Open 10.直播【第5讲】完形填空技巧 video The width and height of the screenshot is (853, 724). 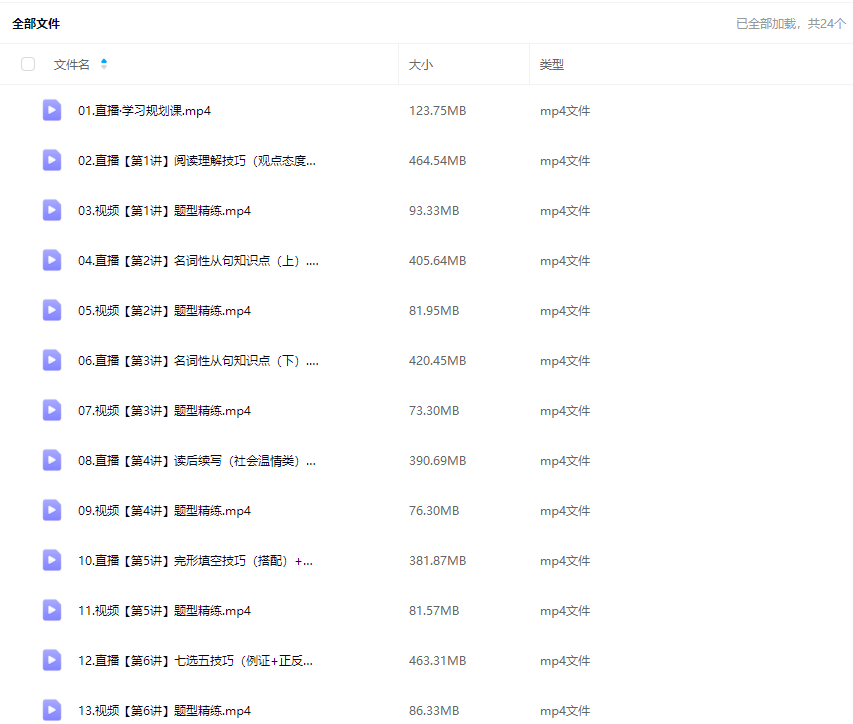(195, 561)
